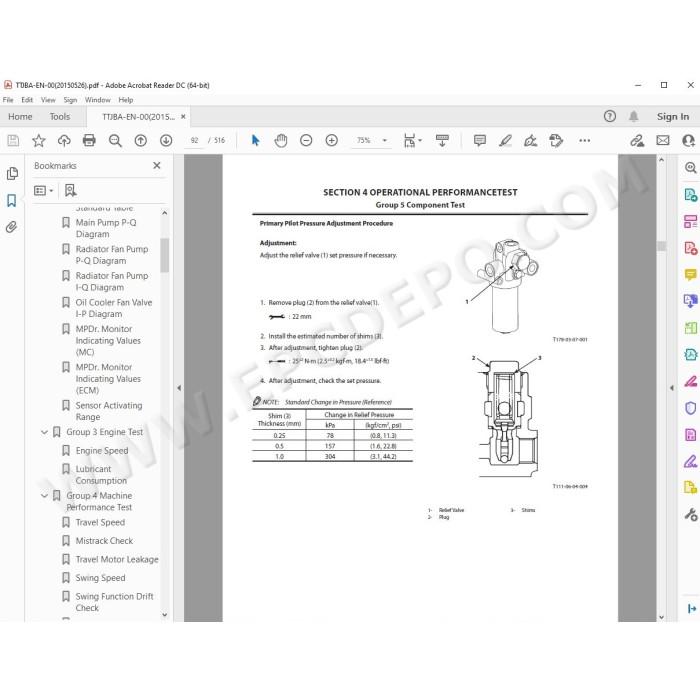Viewport: 700px width, 700px height.
Task: Open the Lubricant Consumption bookmark
Action: pos(101,475)
